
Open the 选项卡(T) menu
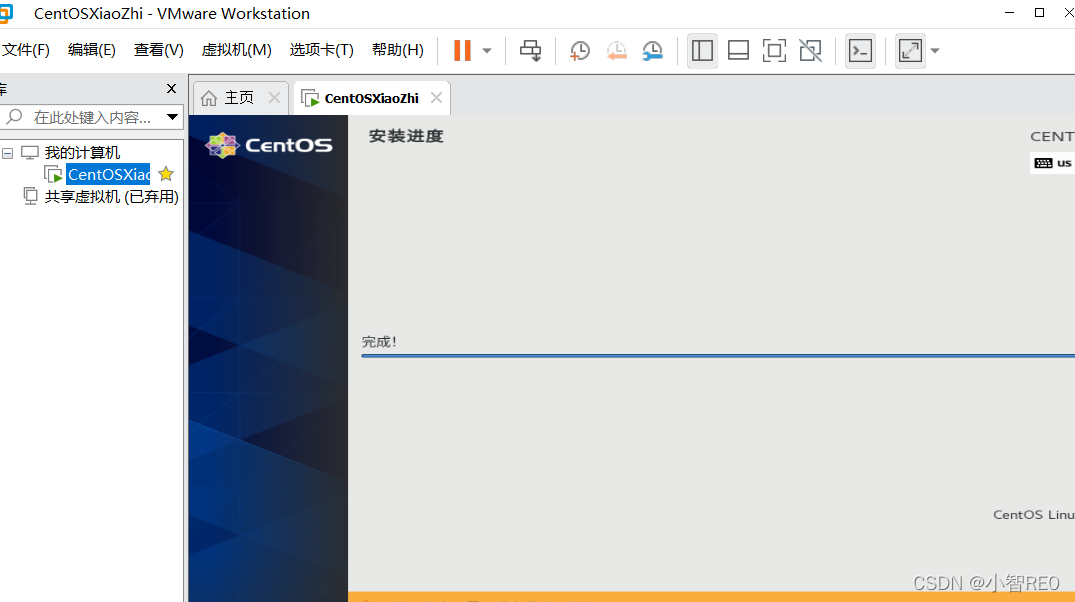coord(322,50)
